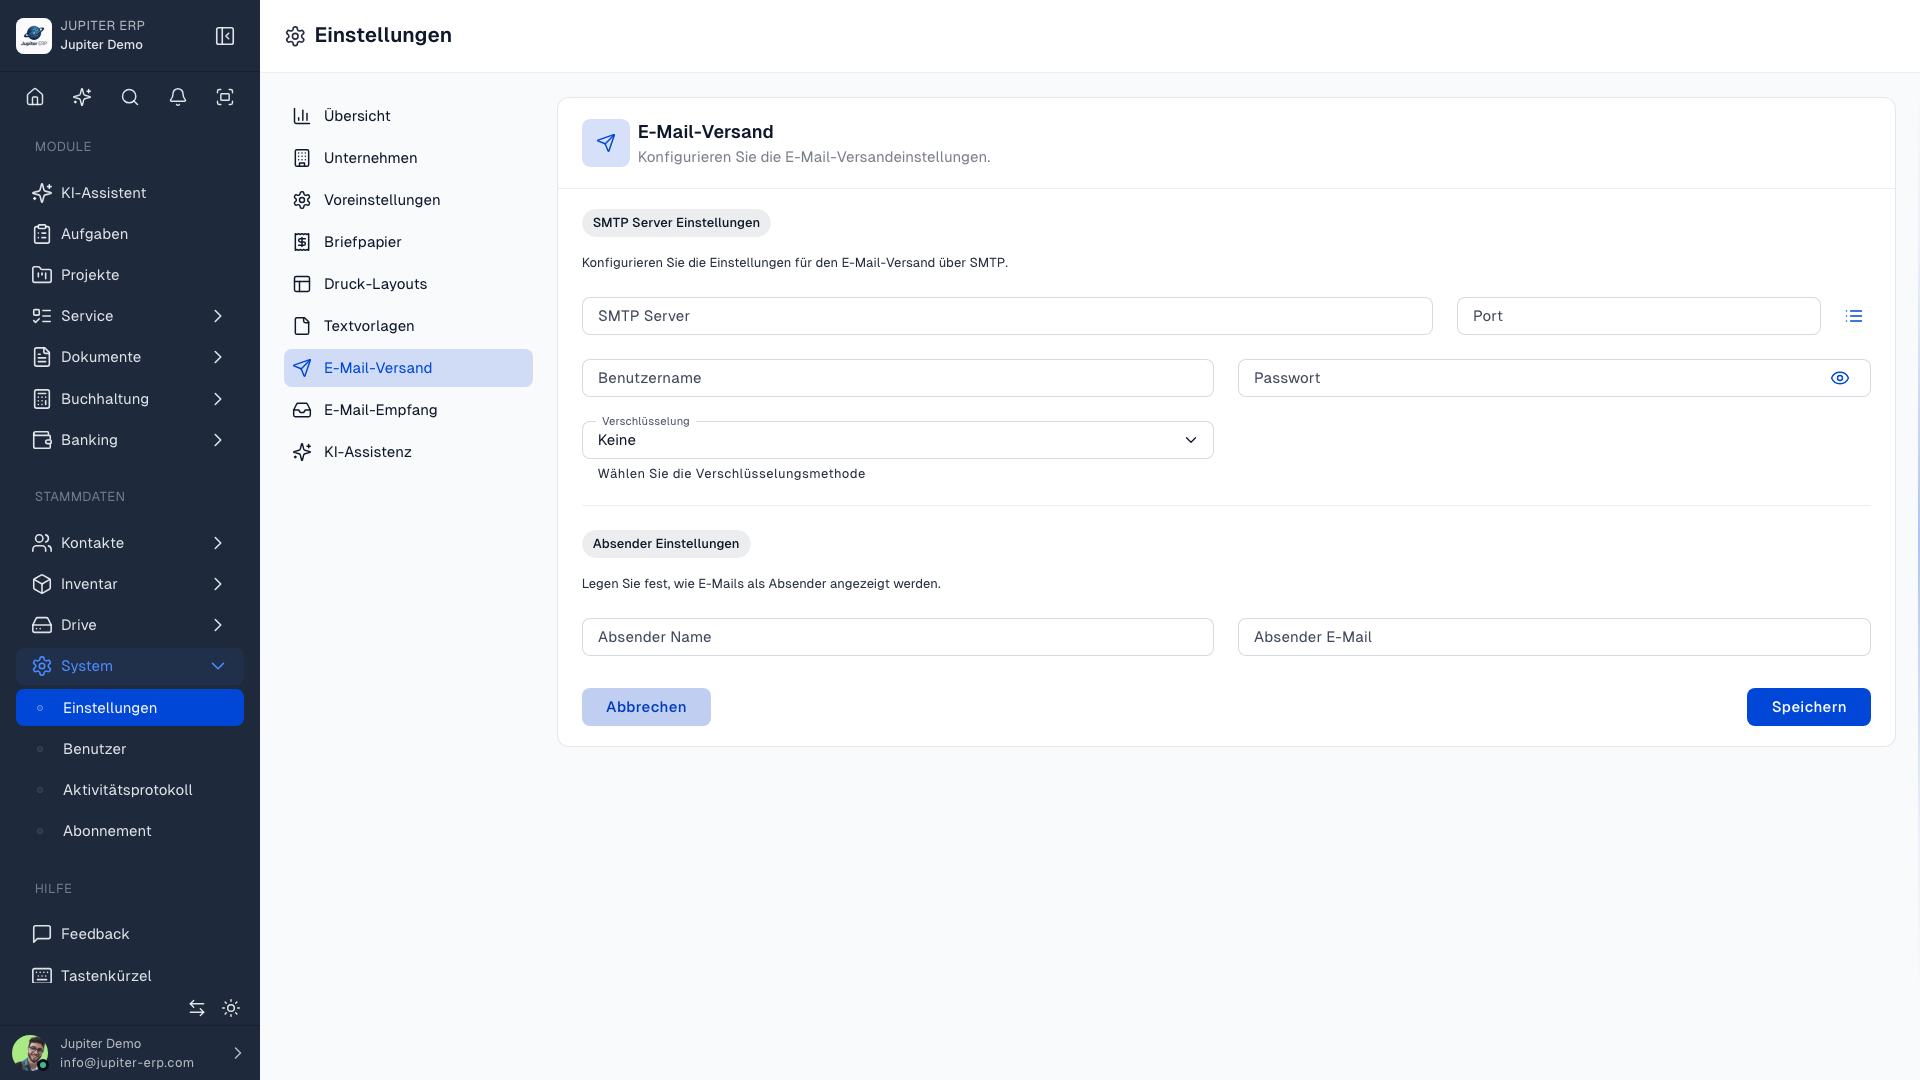The width and height of the screenshot is (1920, 1080).
Task: Open Voreinstellungen settings tab
Action: click(x=408, y=200)
